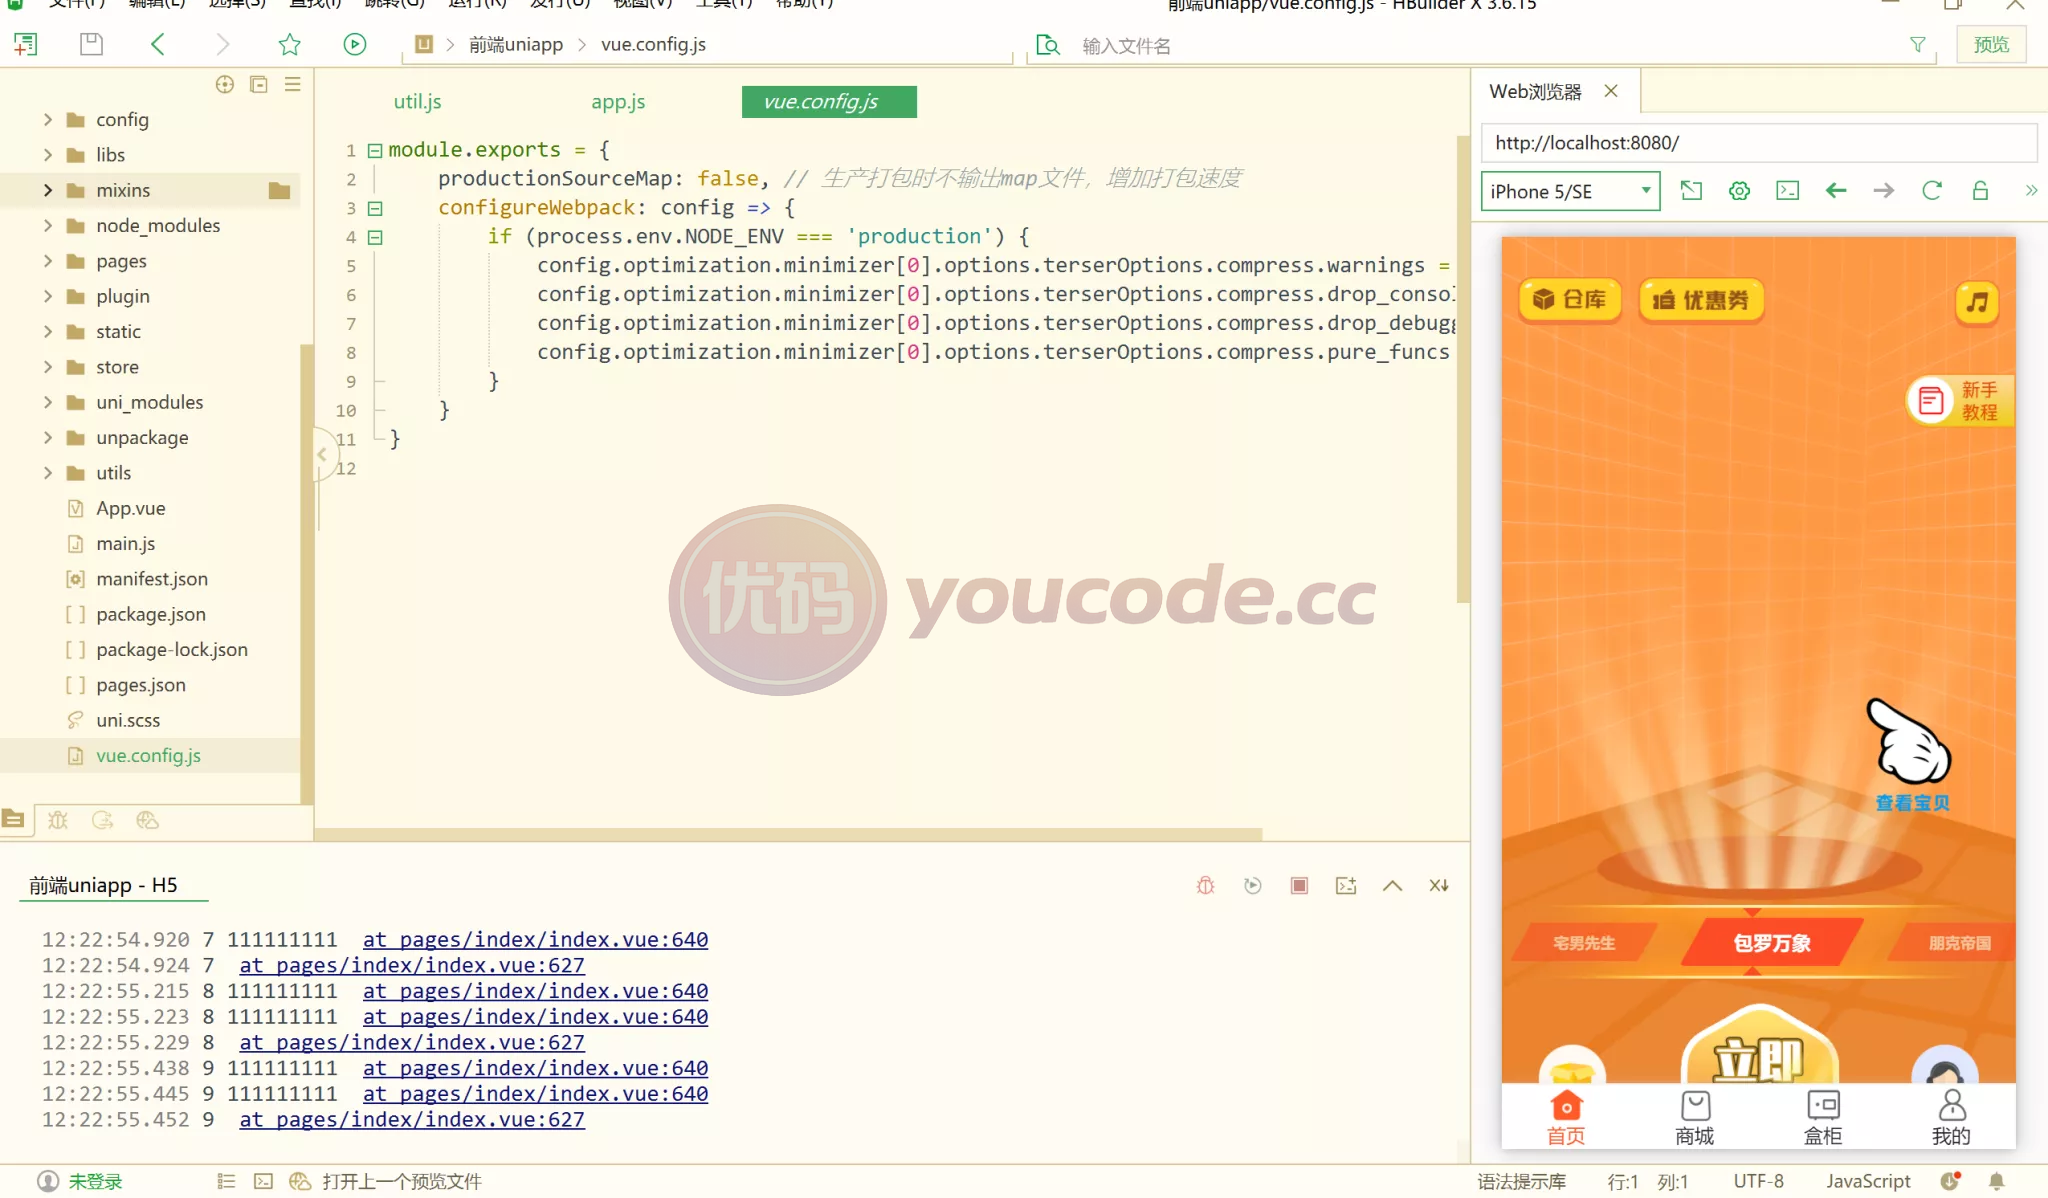Open the browser dev console icon

[x=1787, y=191]
